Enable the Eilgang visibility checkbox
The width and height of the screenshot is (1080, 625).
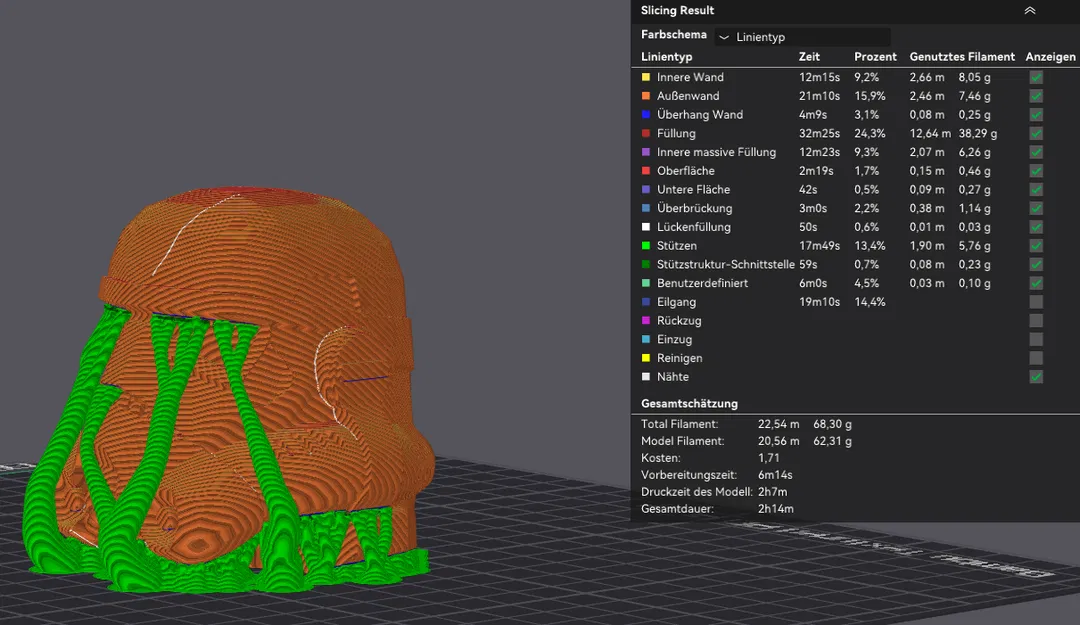click(x=1036, y=301)
